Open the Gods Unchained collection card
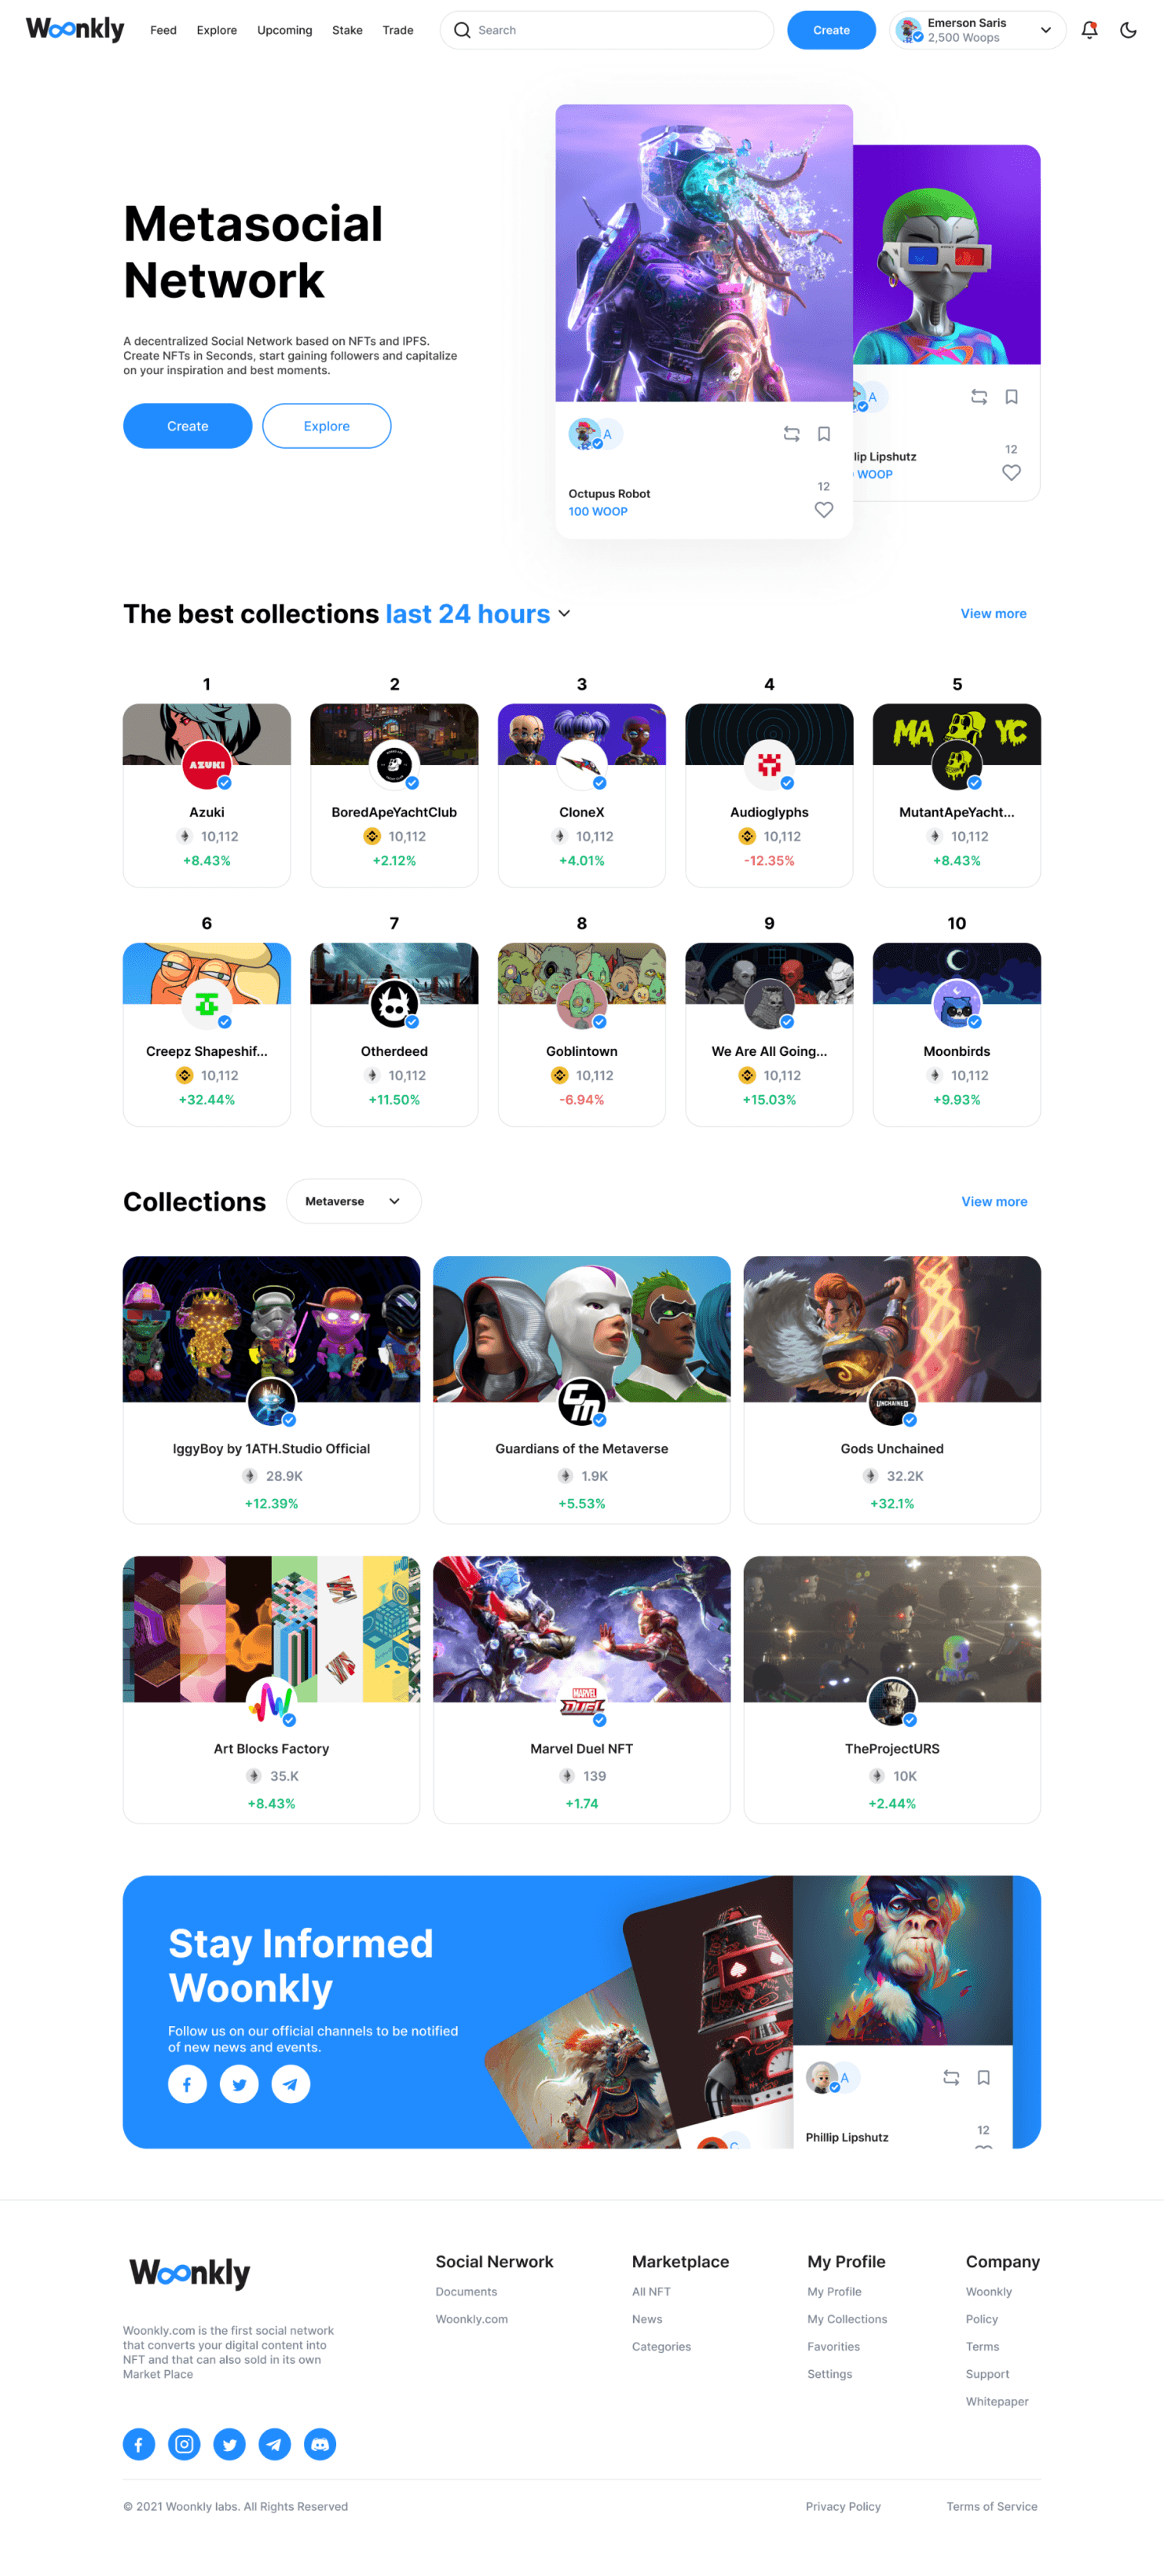The height and width of the screenshot is (2576, 1164). [x=891, y=1389]
